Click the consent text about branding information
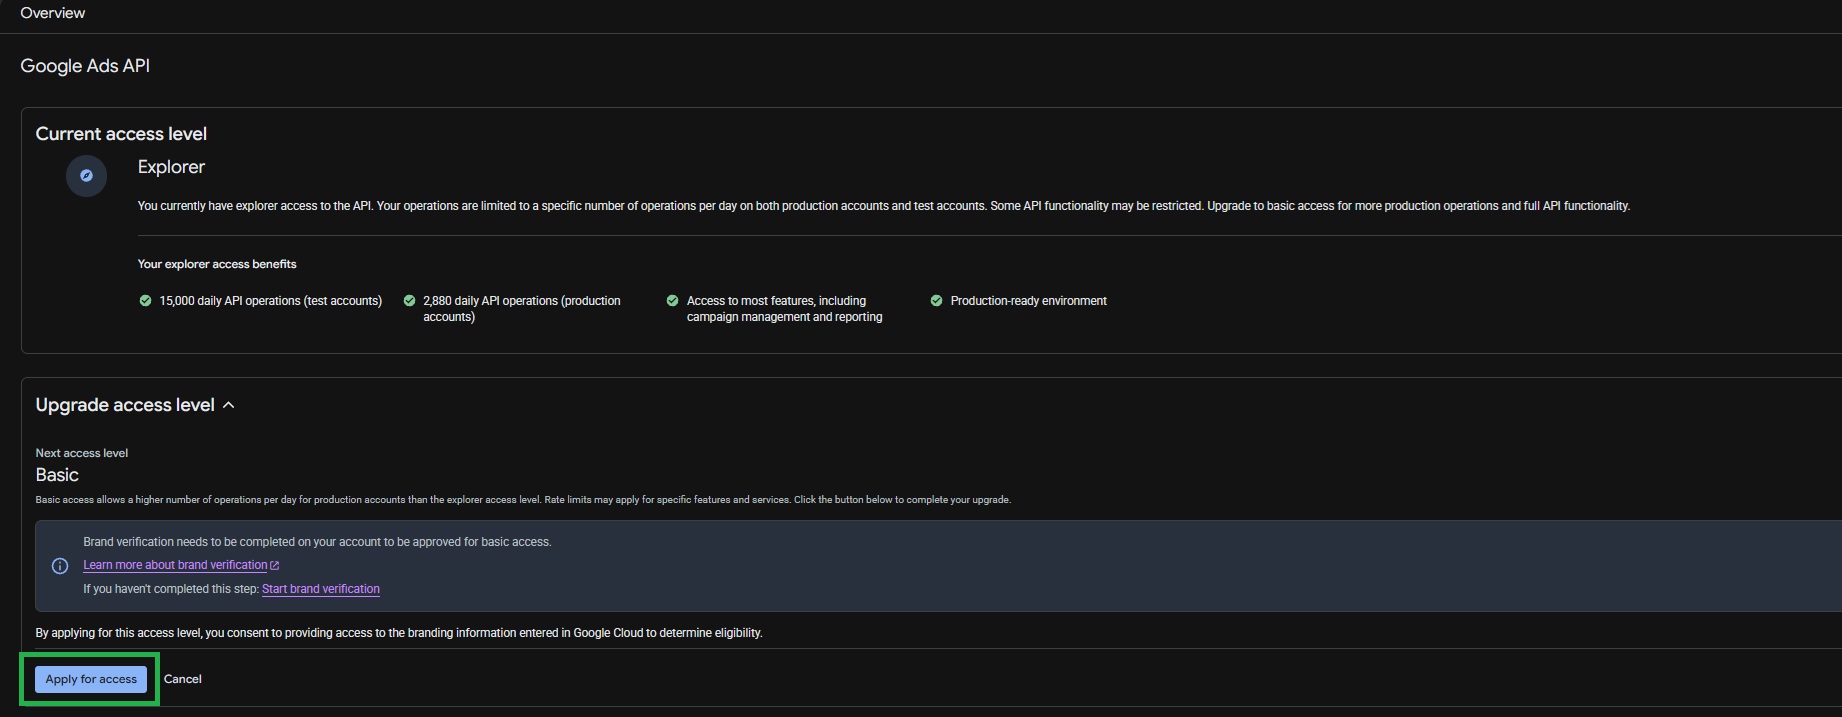Image resolution: width=1842 pixels, height=717 pixels. coord(399,633)
